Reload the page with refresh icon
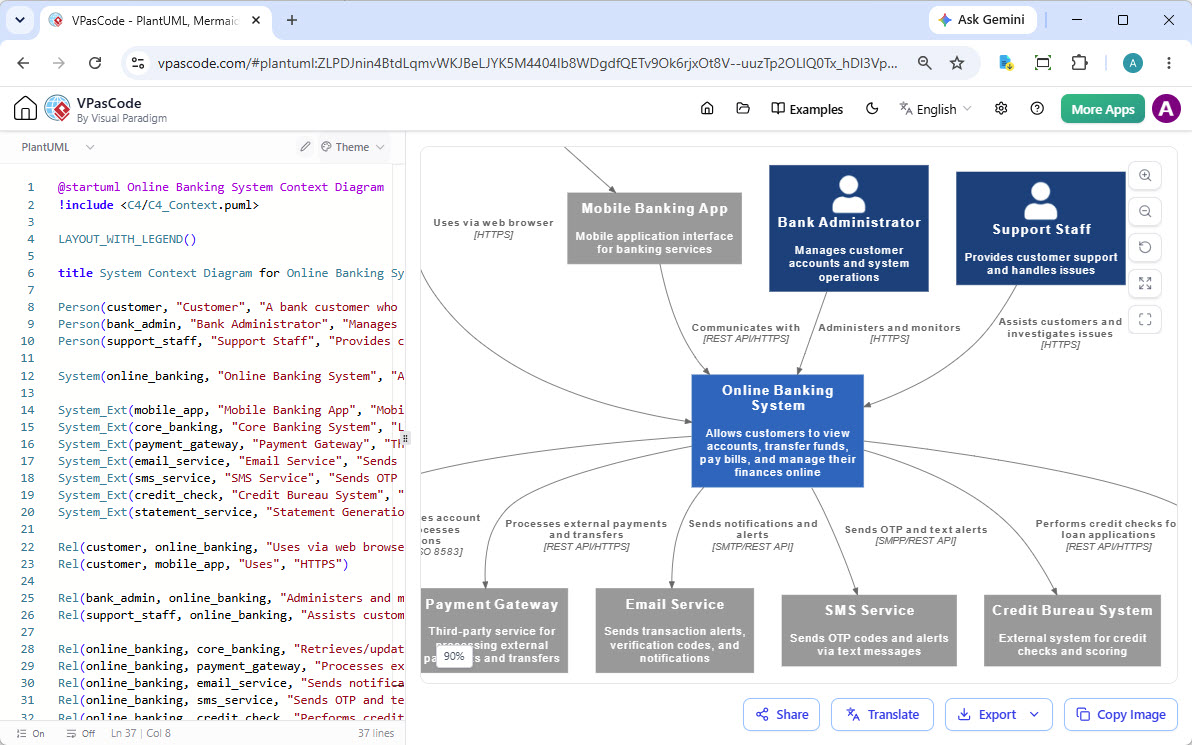The image size is (1192, 745). pos(95,63)
